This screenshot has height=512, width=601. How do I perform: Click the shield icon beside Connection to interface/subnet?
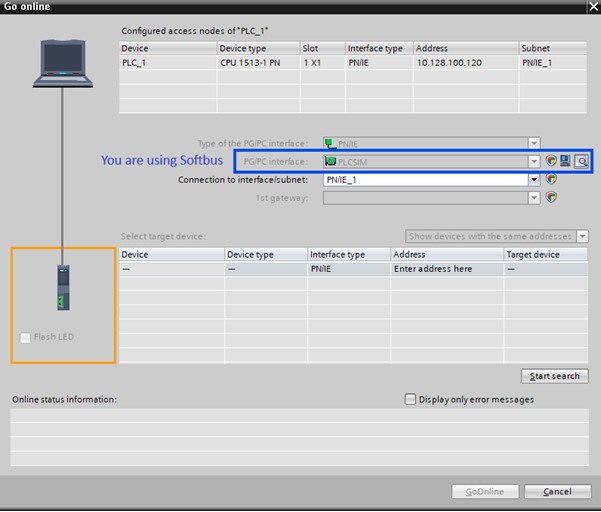(551, 180)
